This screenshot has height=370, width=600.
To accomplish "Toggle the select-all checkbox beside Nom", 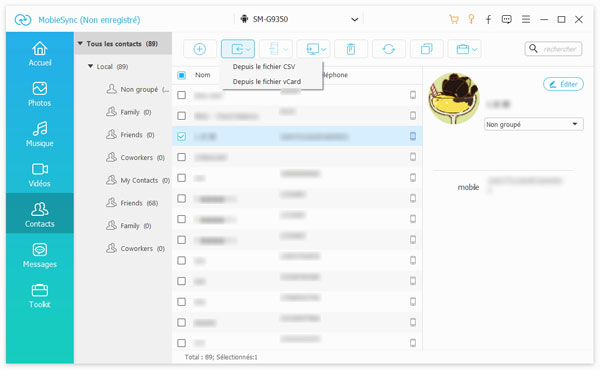I will pyautogui.click(x=181, y=75).
